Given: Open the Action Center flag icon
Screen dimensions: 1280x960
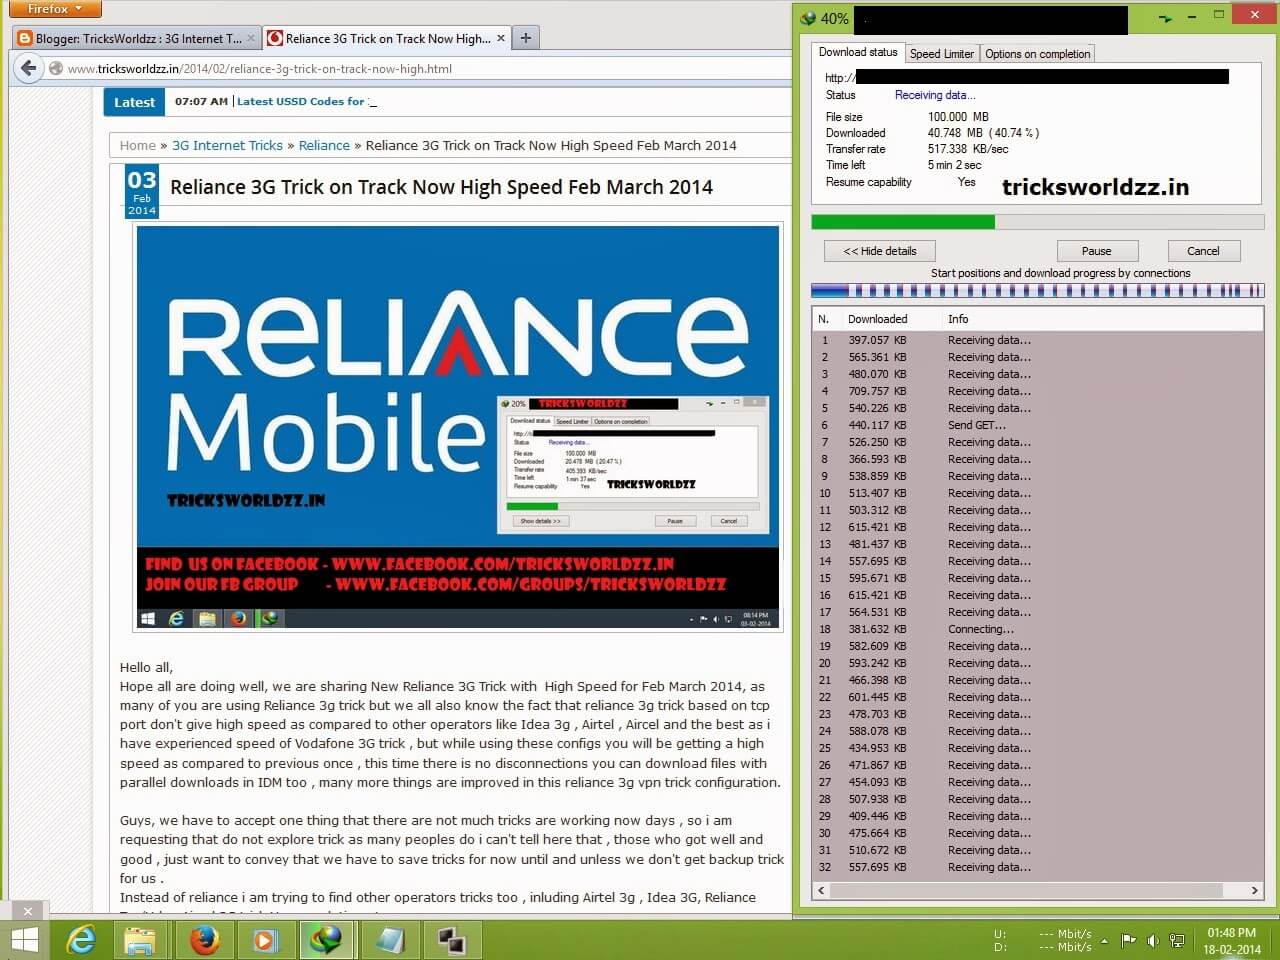Looking at the screenshot, I should [x=1129, y=941].
